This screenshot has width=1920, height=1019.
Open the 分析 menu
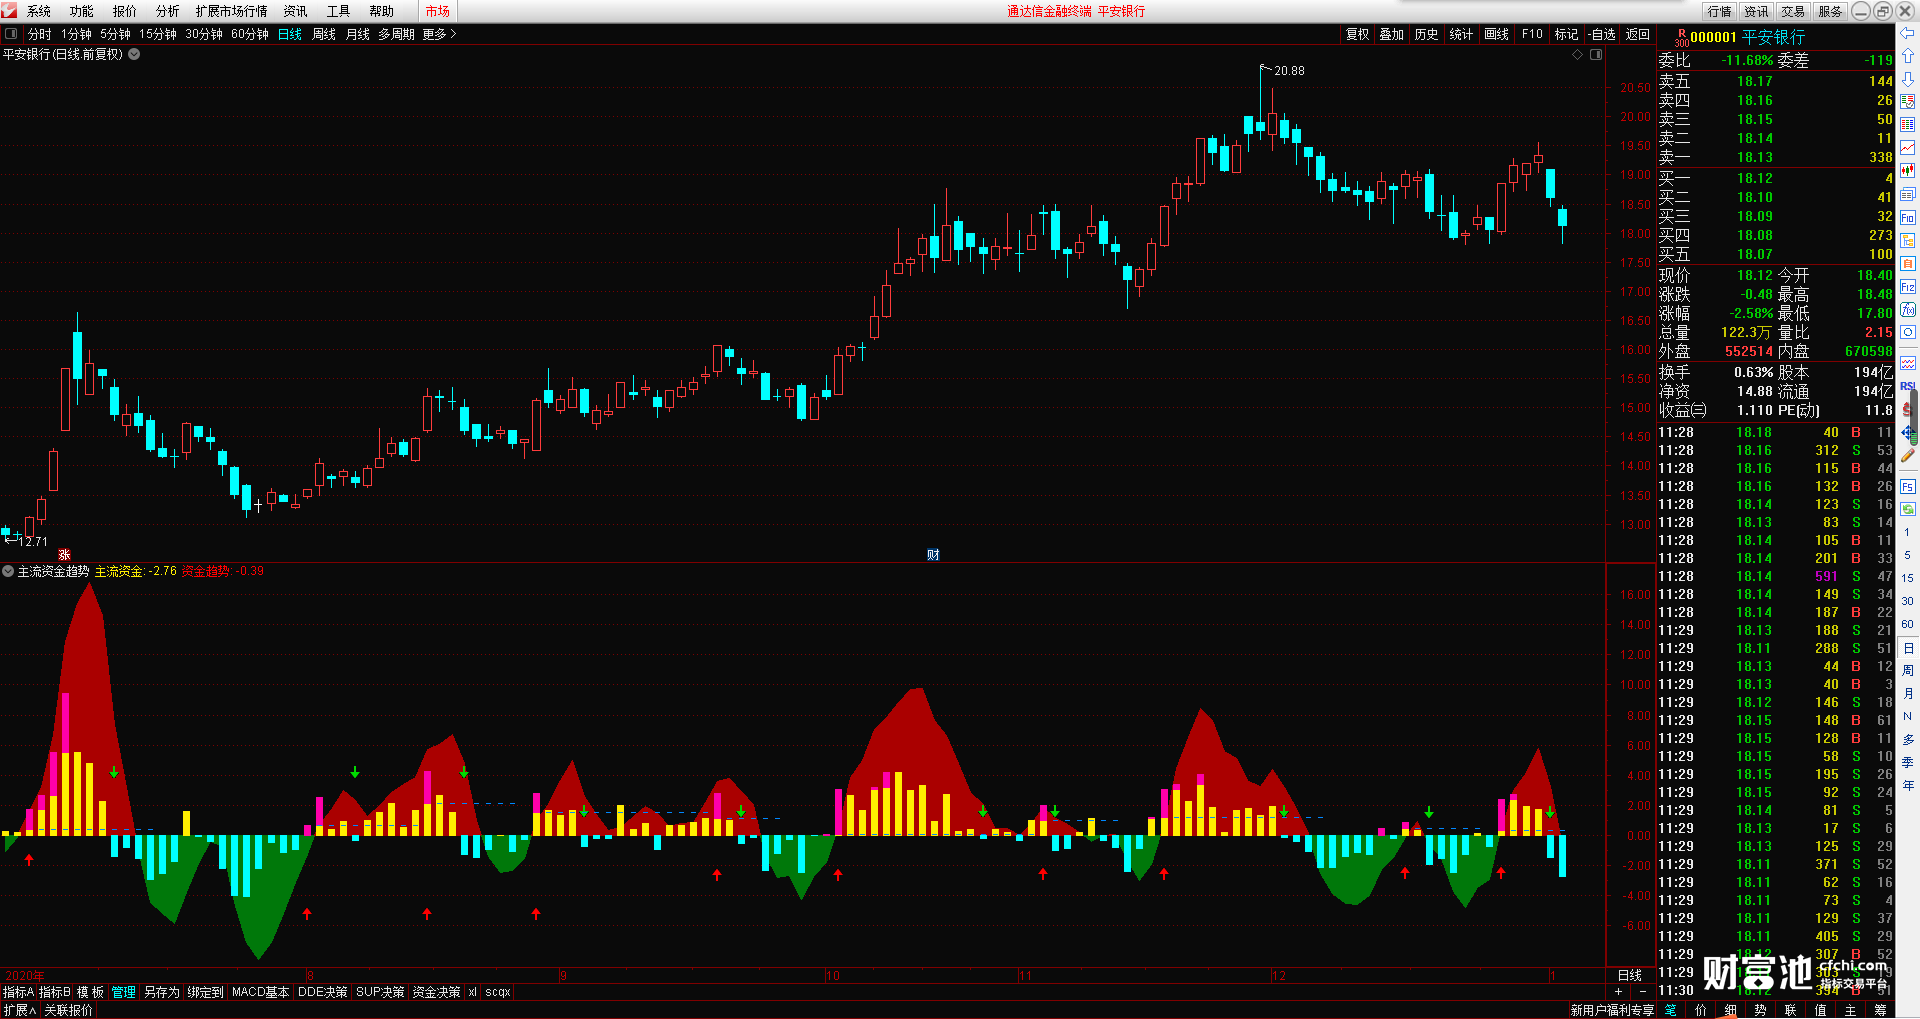pos(168,11)
